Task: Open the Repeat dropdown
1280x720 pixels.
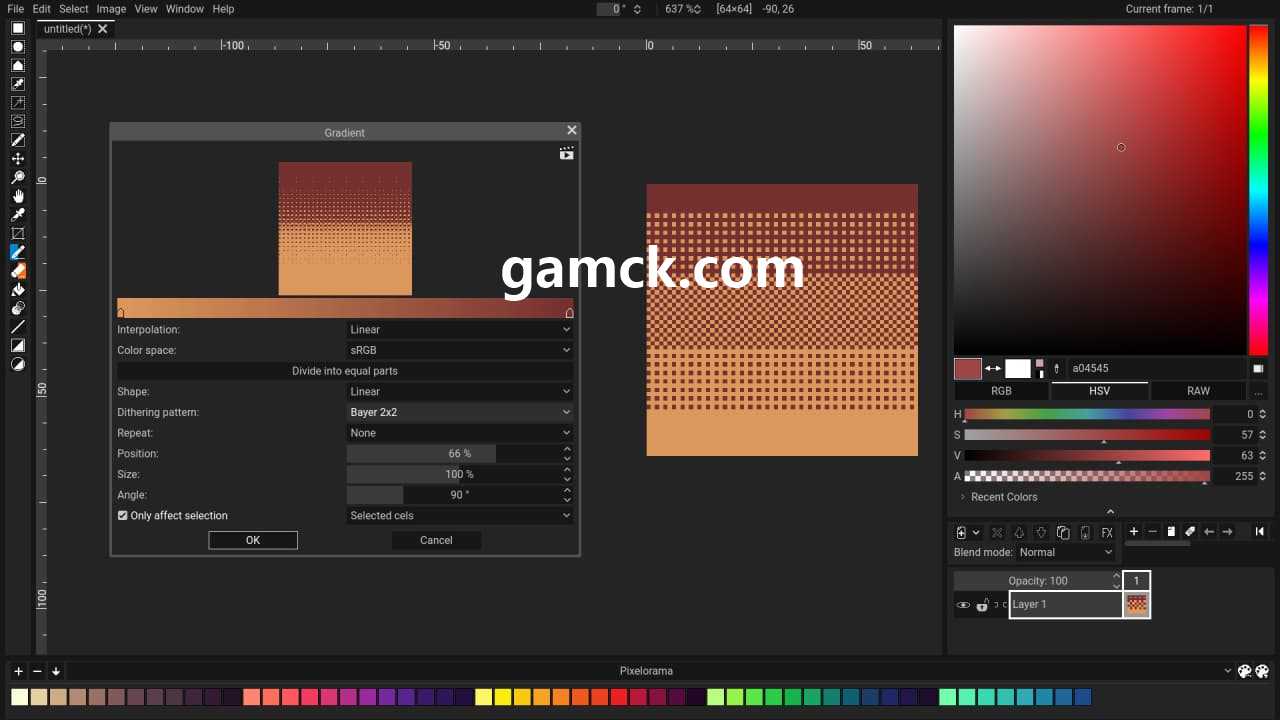Action: [460, 433]
